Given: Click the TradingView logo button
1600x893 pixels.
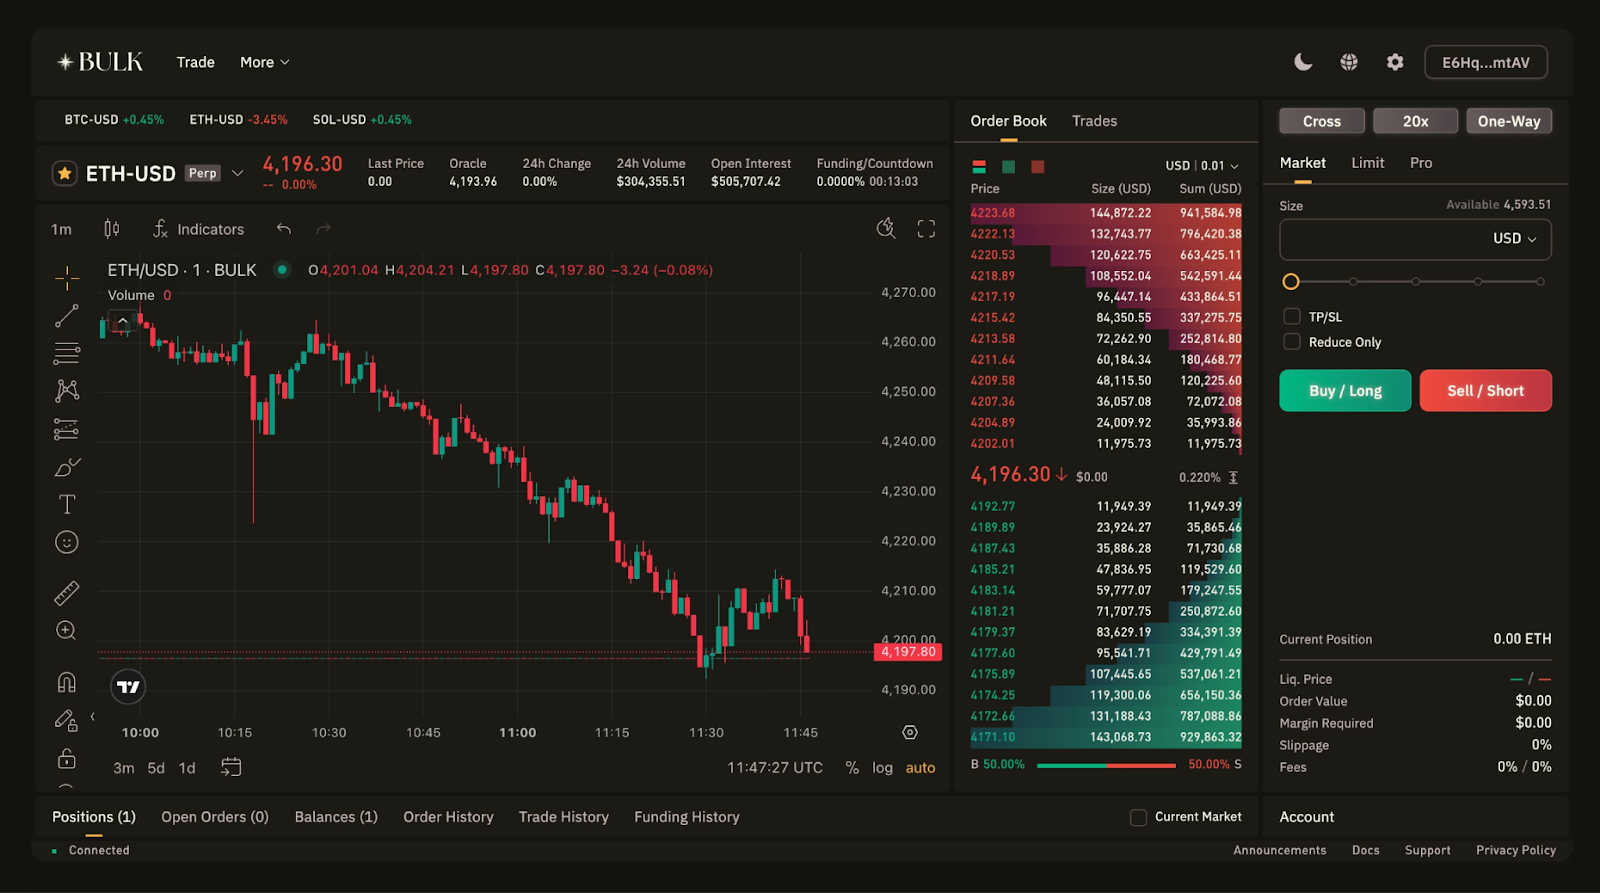Looking at the screenshot, I should pos(128,686).
